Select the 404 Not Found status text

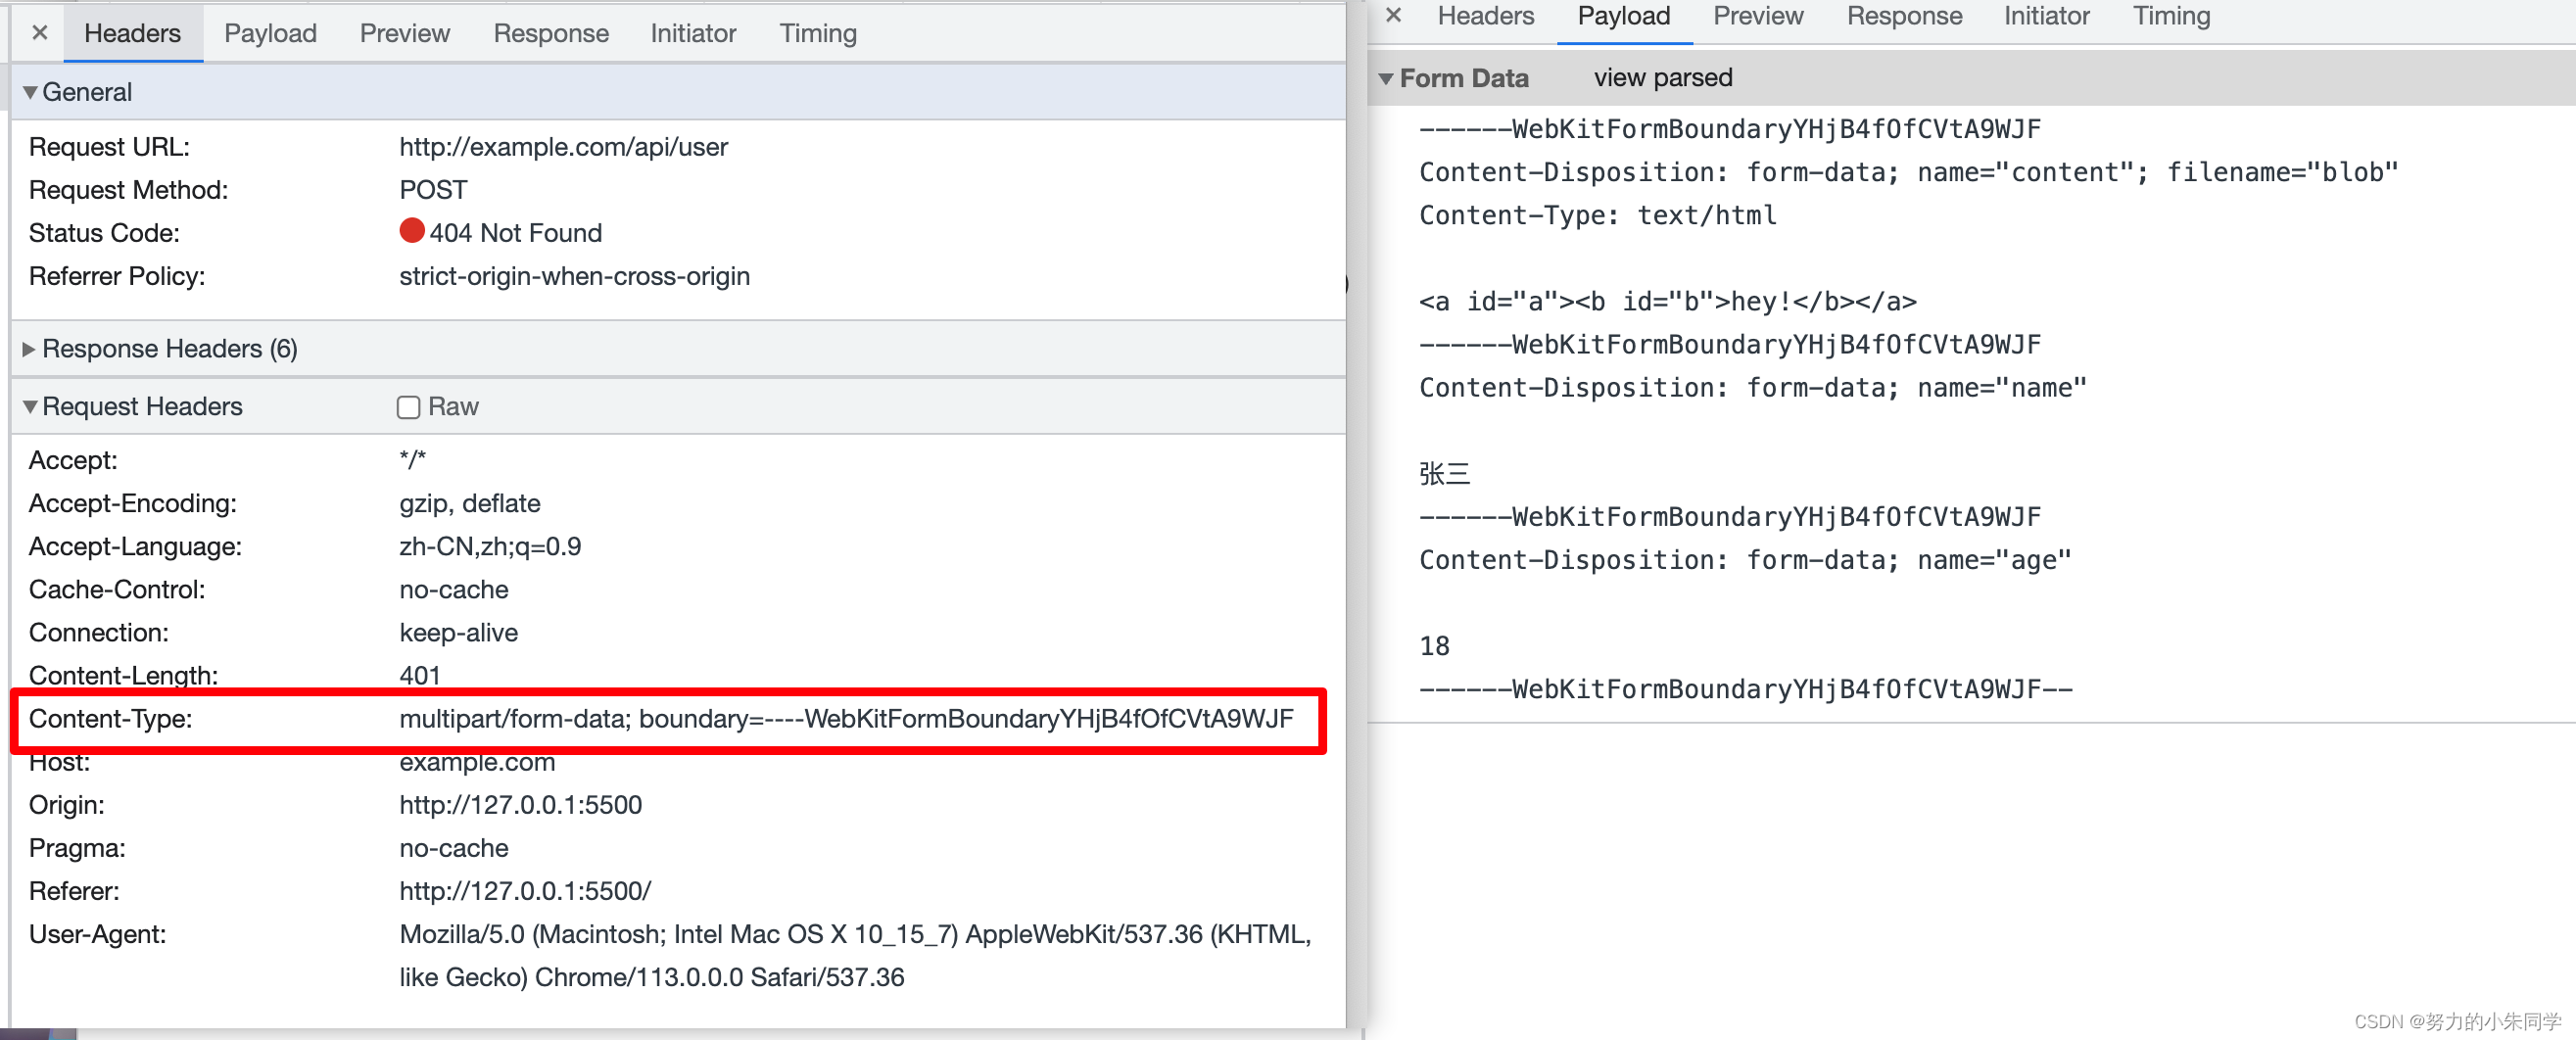(516, 233)
